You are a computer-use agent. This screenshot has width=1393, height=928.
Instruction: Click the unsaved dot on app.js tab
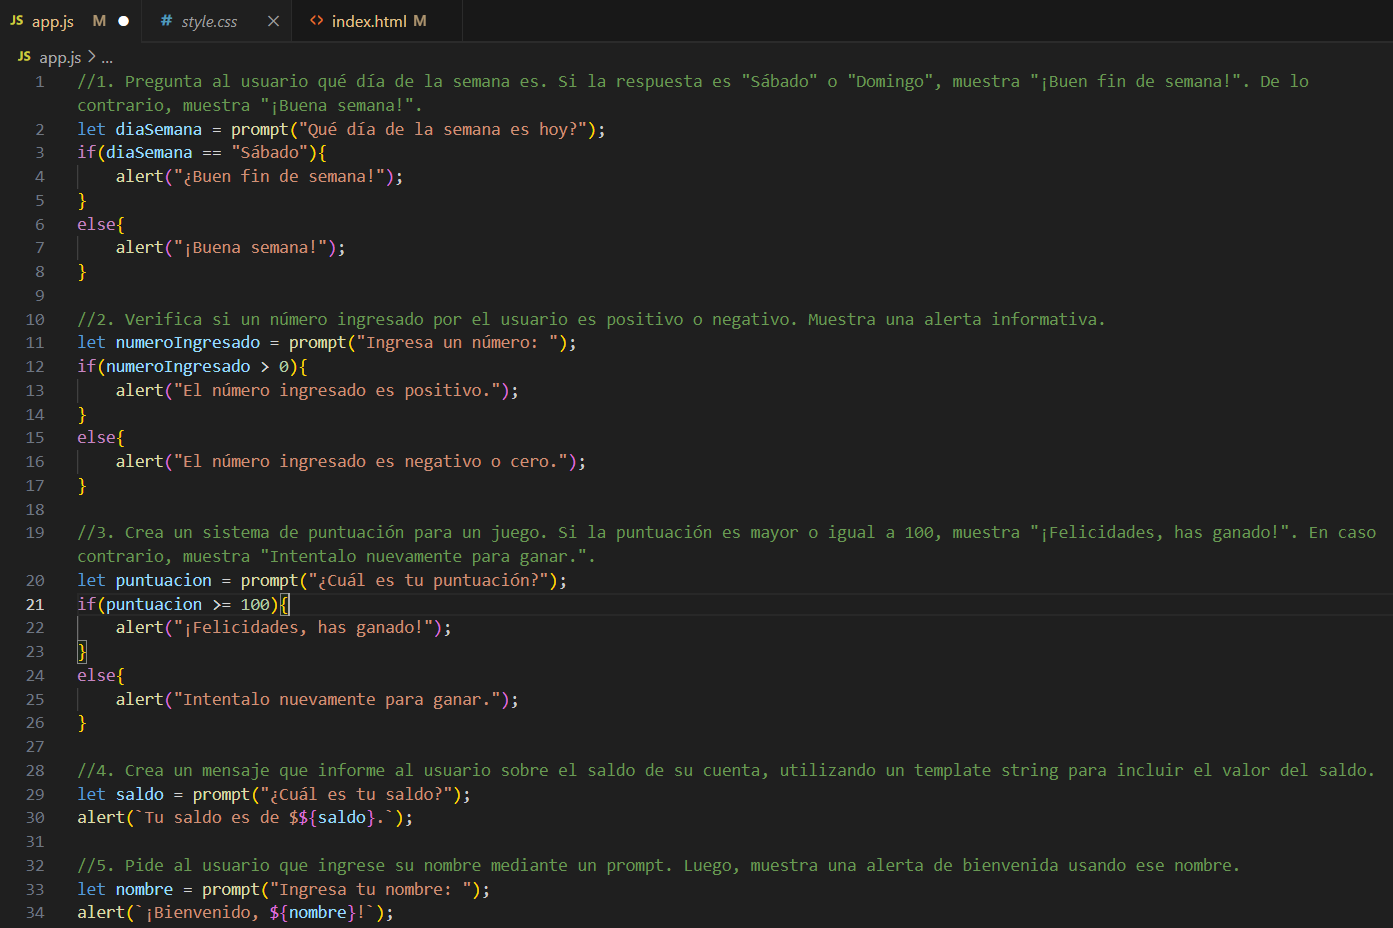[x=124, y=21]
